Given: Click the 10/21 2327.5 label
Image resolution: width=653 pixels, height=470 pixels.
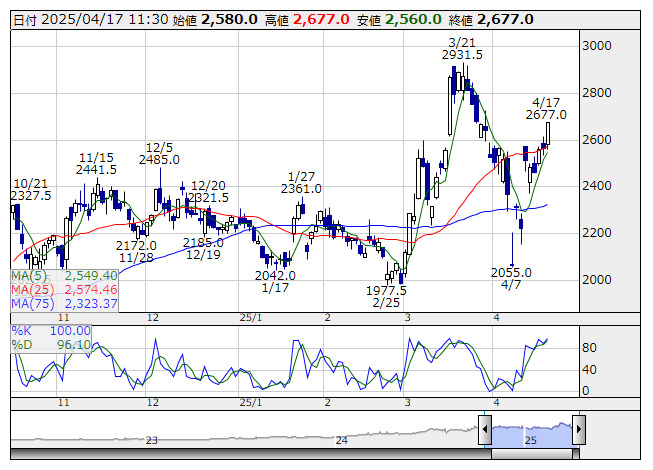Looking at the screenshot, I should click(x=31, y=190).
